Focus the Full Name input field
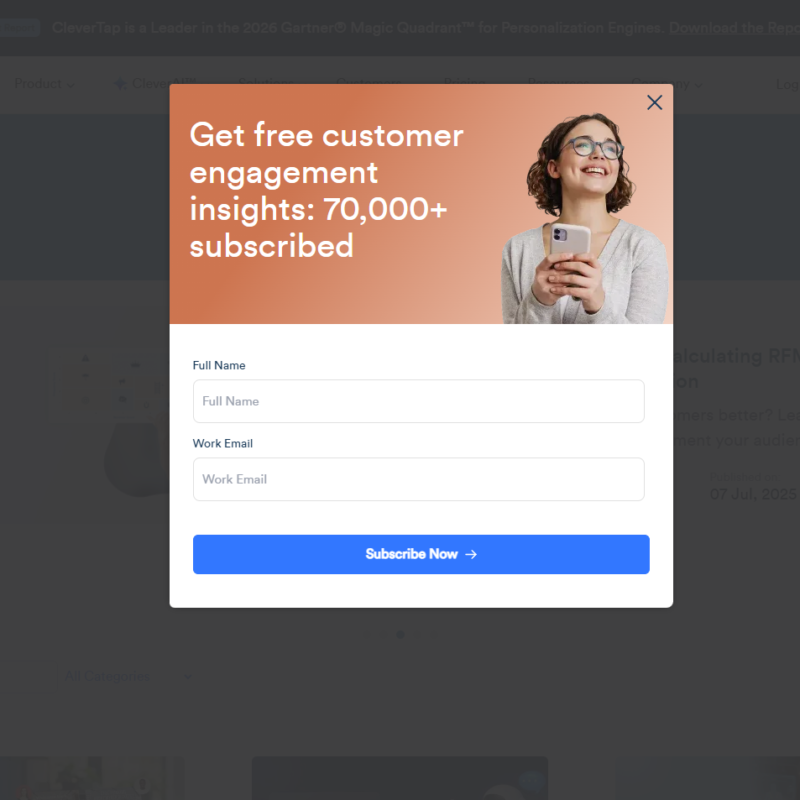800x800 pixels. coord(418,401)
